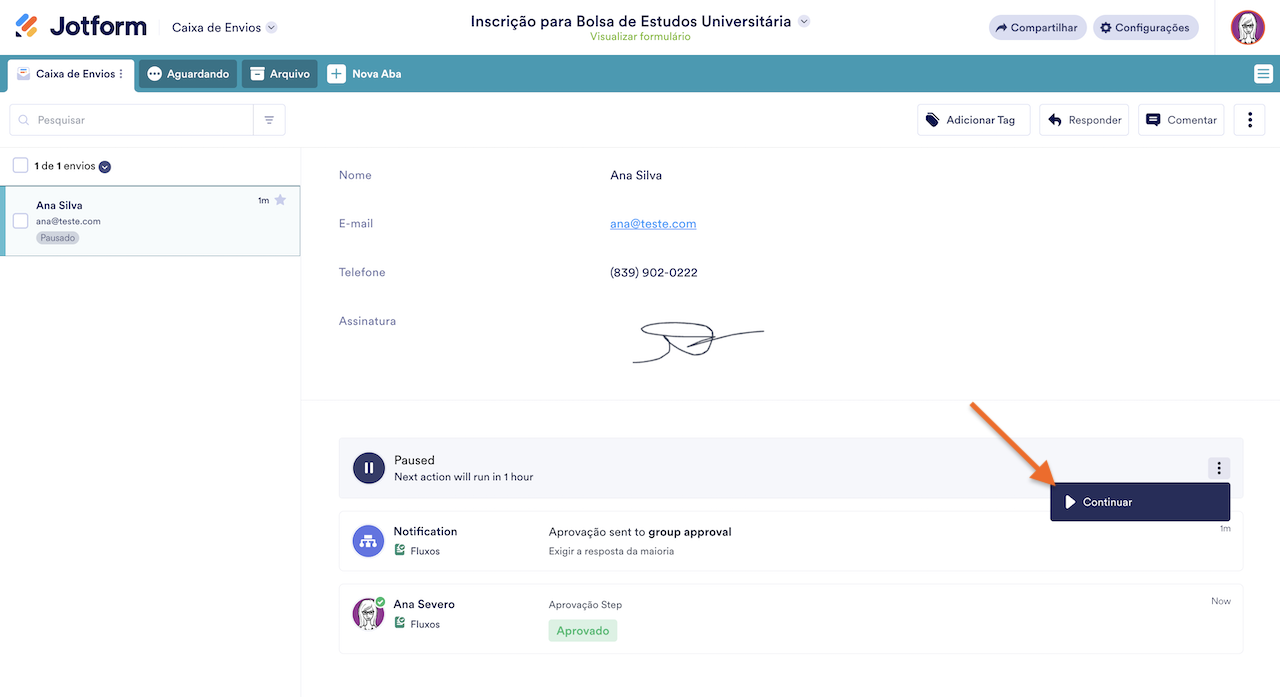1280x697 pixels.
Task: Click the Aprovado status badge
Action: [x=583, y=631]
